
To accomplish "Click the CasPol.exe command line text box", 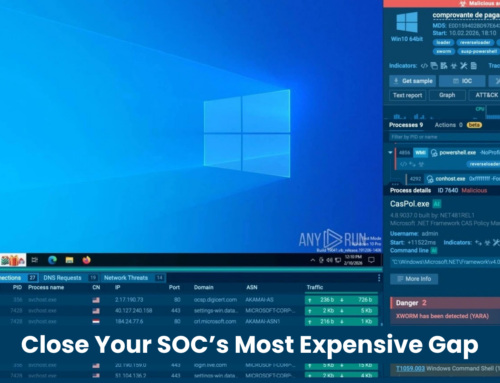I will click(445, 262).
